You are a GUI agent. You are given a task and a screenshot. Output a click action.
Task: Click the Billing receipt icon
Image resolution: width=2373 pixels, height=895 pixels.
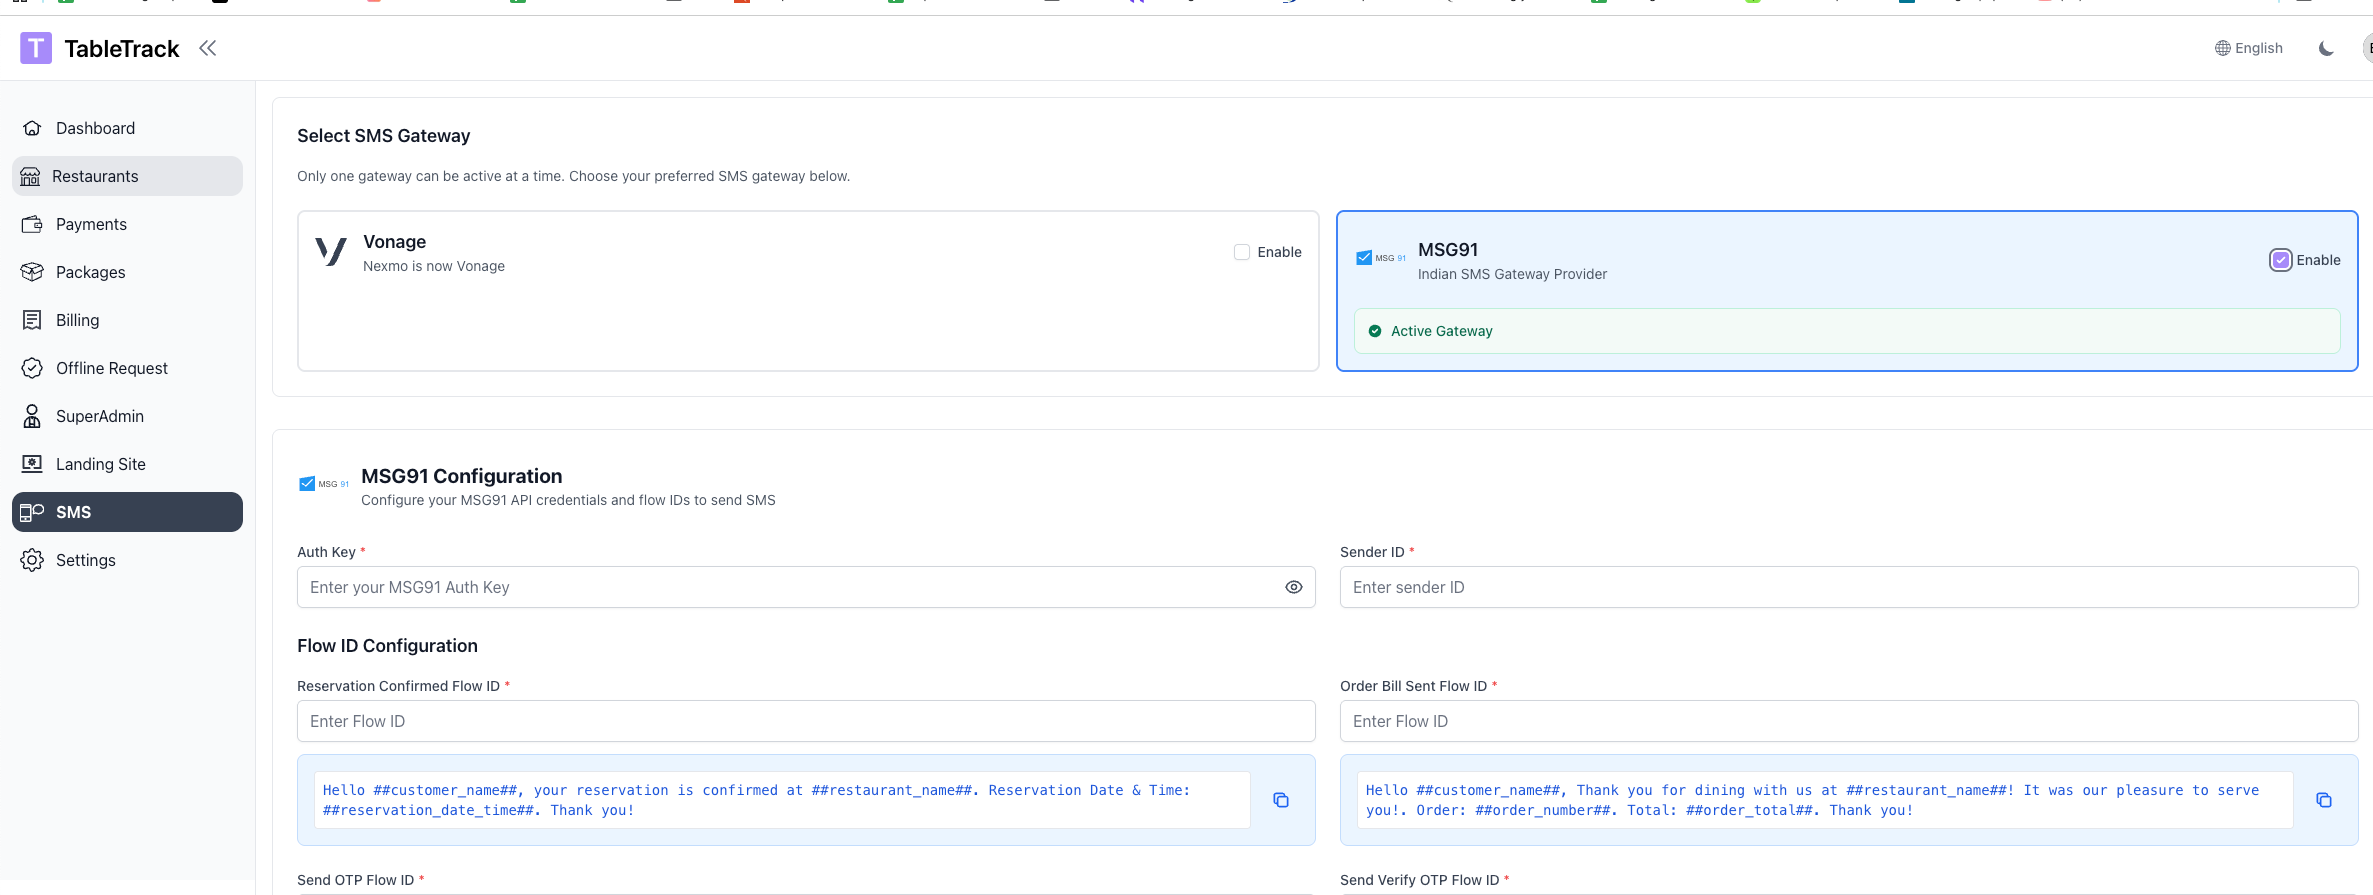[x=32, y=320]
